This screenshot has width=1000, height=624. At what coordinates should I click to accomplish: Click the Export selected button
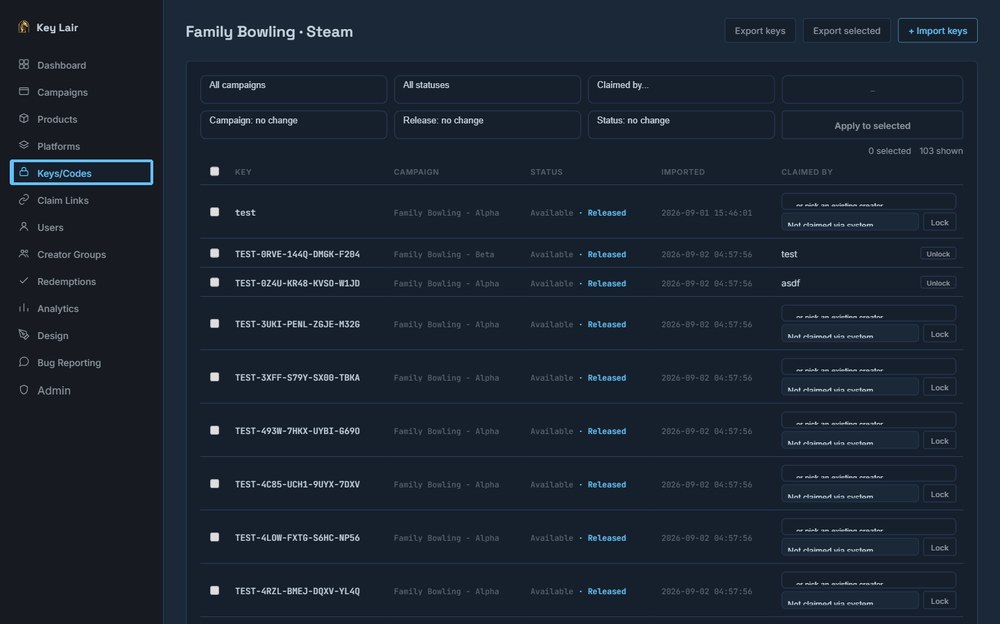point(846,31)
